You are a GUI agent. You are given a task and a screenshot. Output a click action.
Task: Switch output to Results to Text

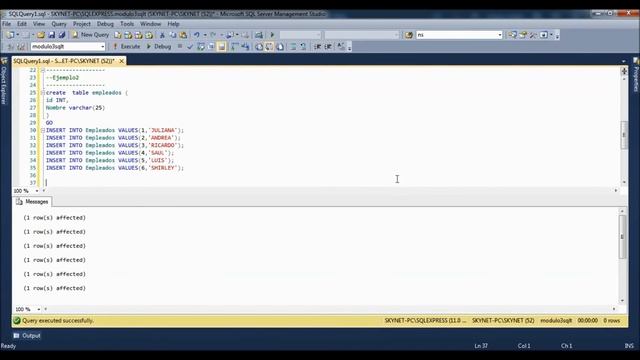point(259,47)
